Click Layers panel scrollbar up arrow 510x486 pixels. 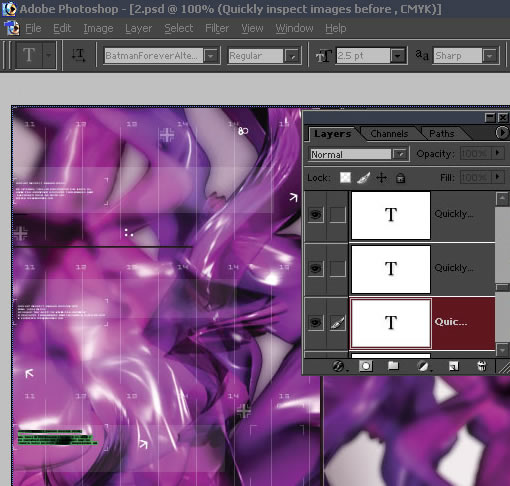coord(502,199)
